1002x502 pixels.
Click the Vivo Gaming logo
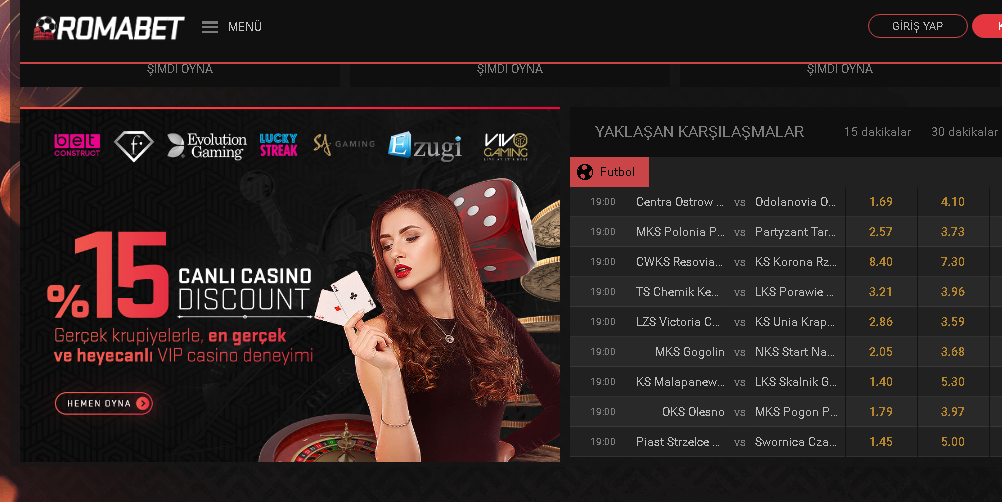click(x=505, y=146)
